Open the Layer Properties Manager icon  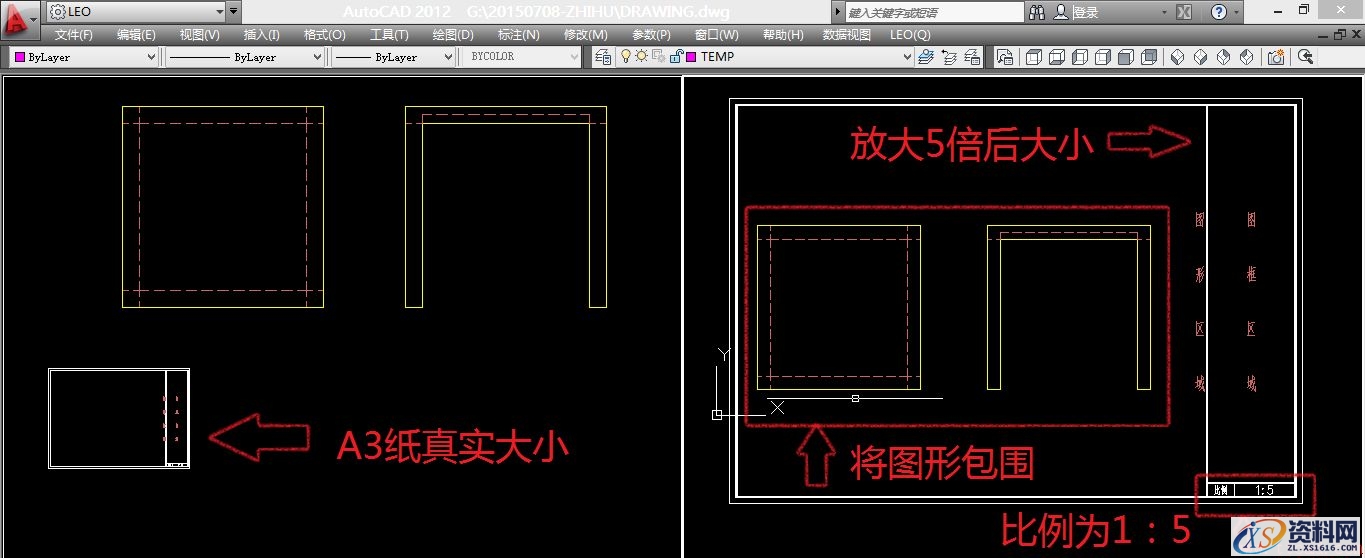(603, 57)
